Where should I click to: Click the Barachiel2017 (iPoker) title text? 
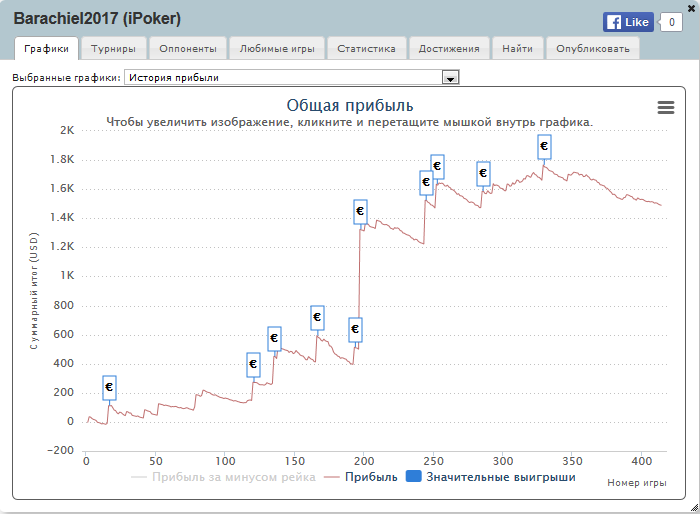pos(97,19)
